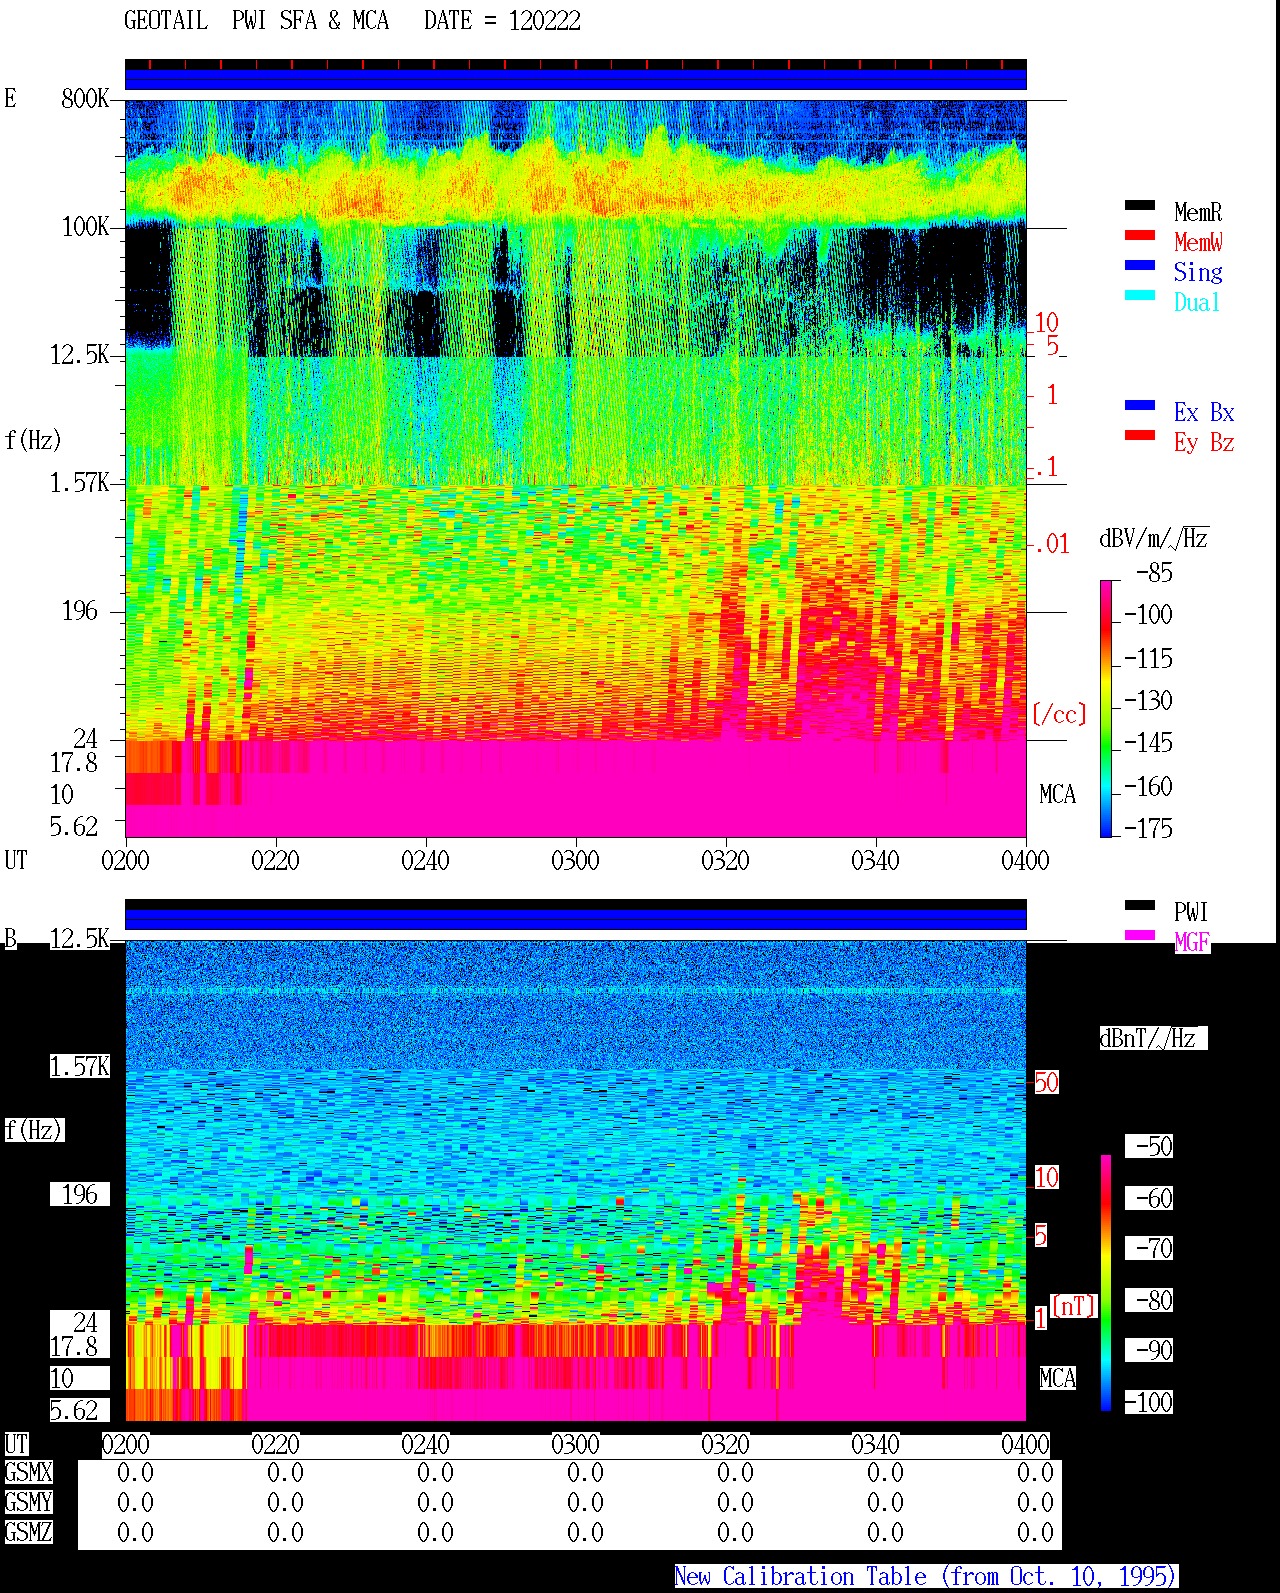Click the GSMZ row label
The image size is (1280, 1593).
tap(28, 1532)
